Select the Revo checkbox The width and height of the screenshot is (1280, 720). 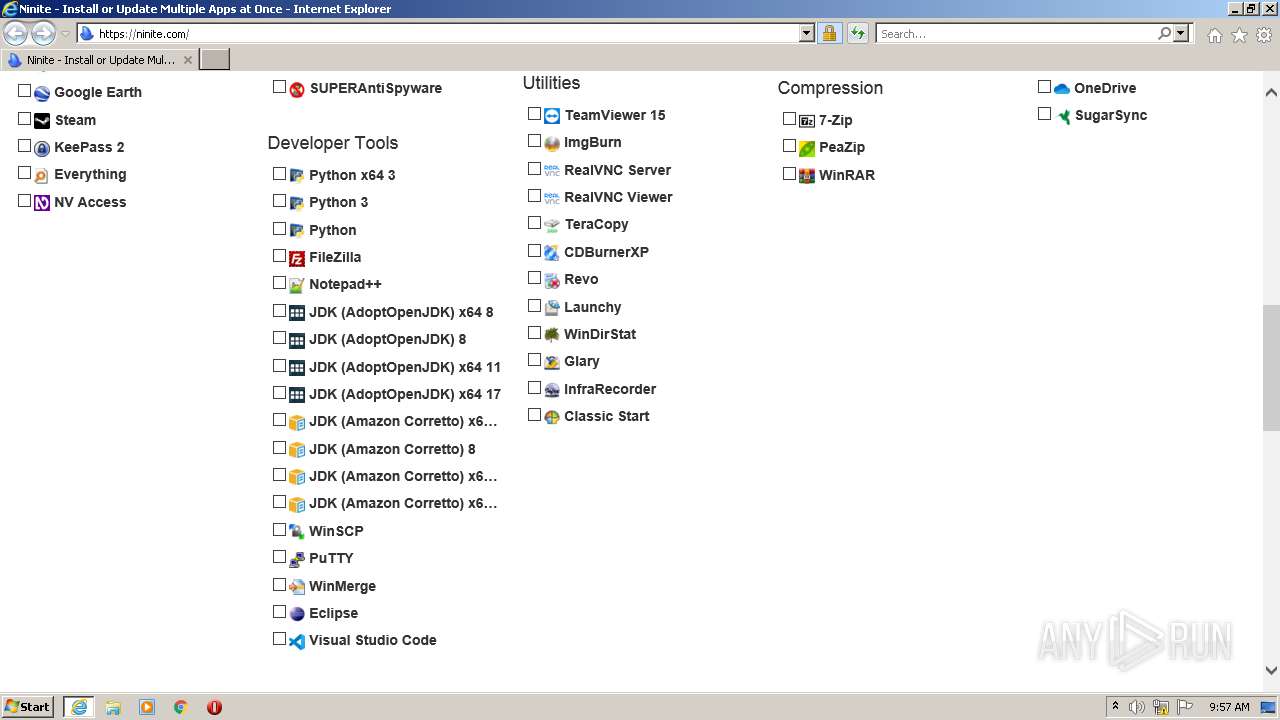point(535,278)
